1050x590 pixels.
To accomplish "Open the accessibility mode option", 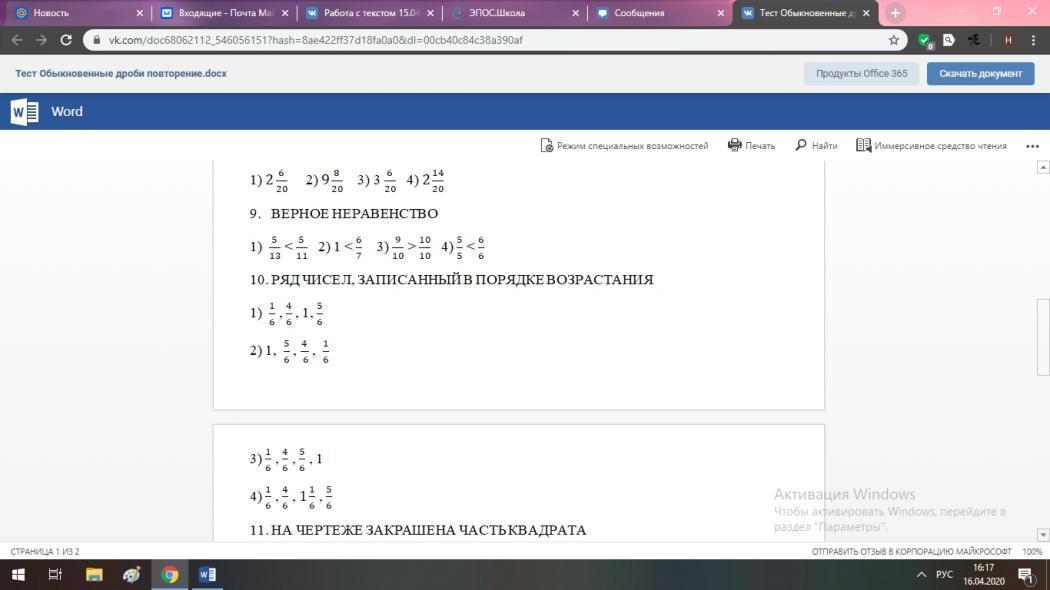I will pyautogui.click(x=624, y=145).
